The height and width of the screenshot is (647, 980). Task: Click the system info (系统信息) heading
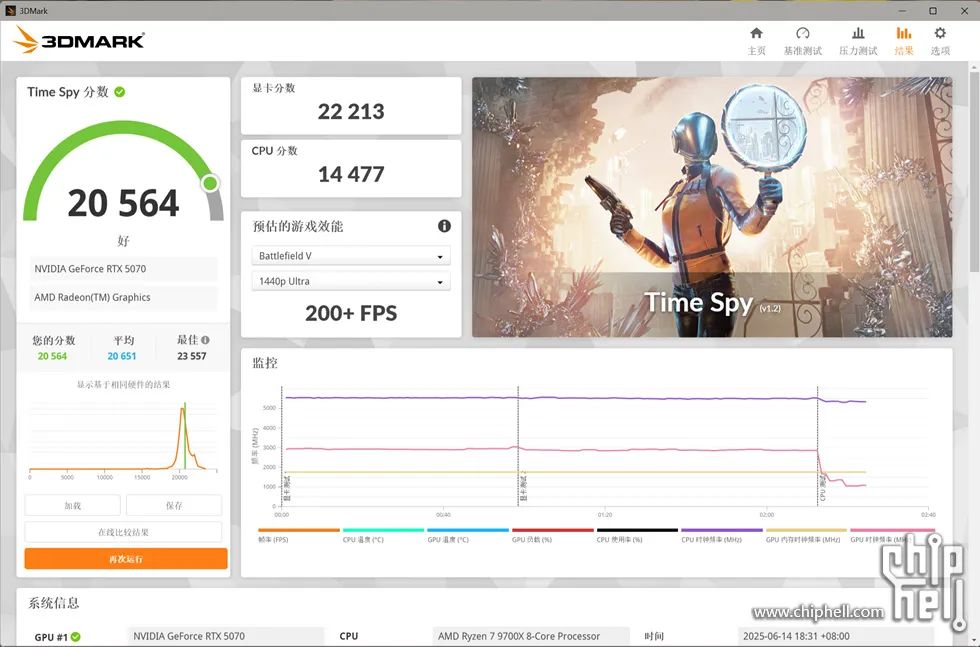coord(54,603)
